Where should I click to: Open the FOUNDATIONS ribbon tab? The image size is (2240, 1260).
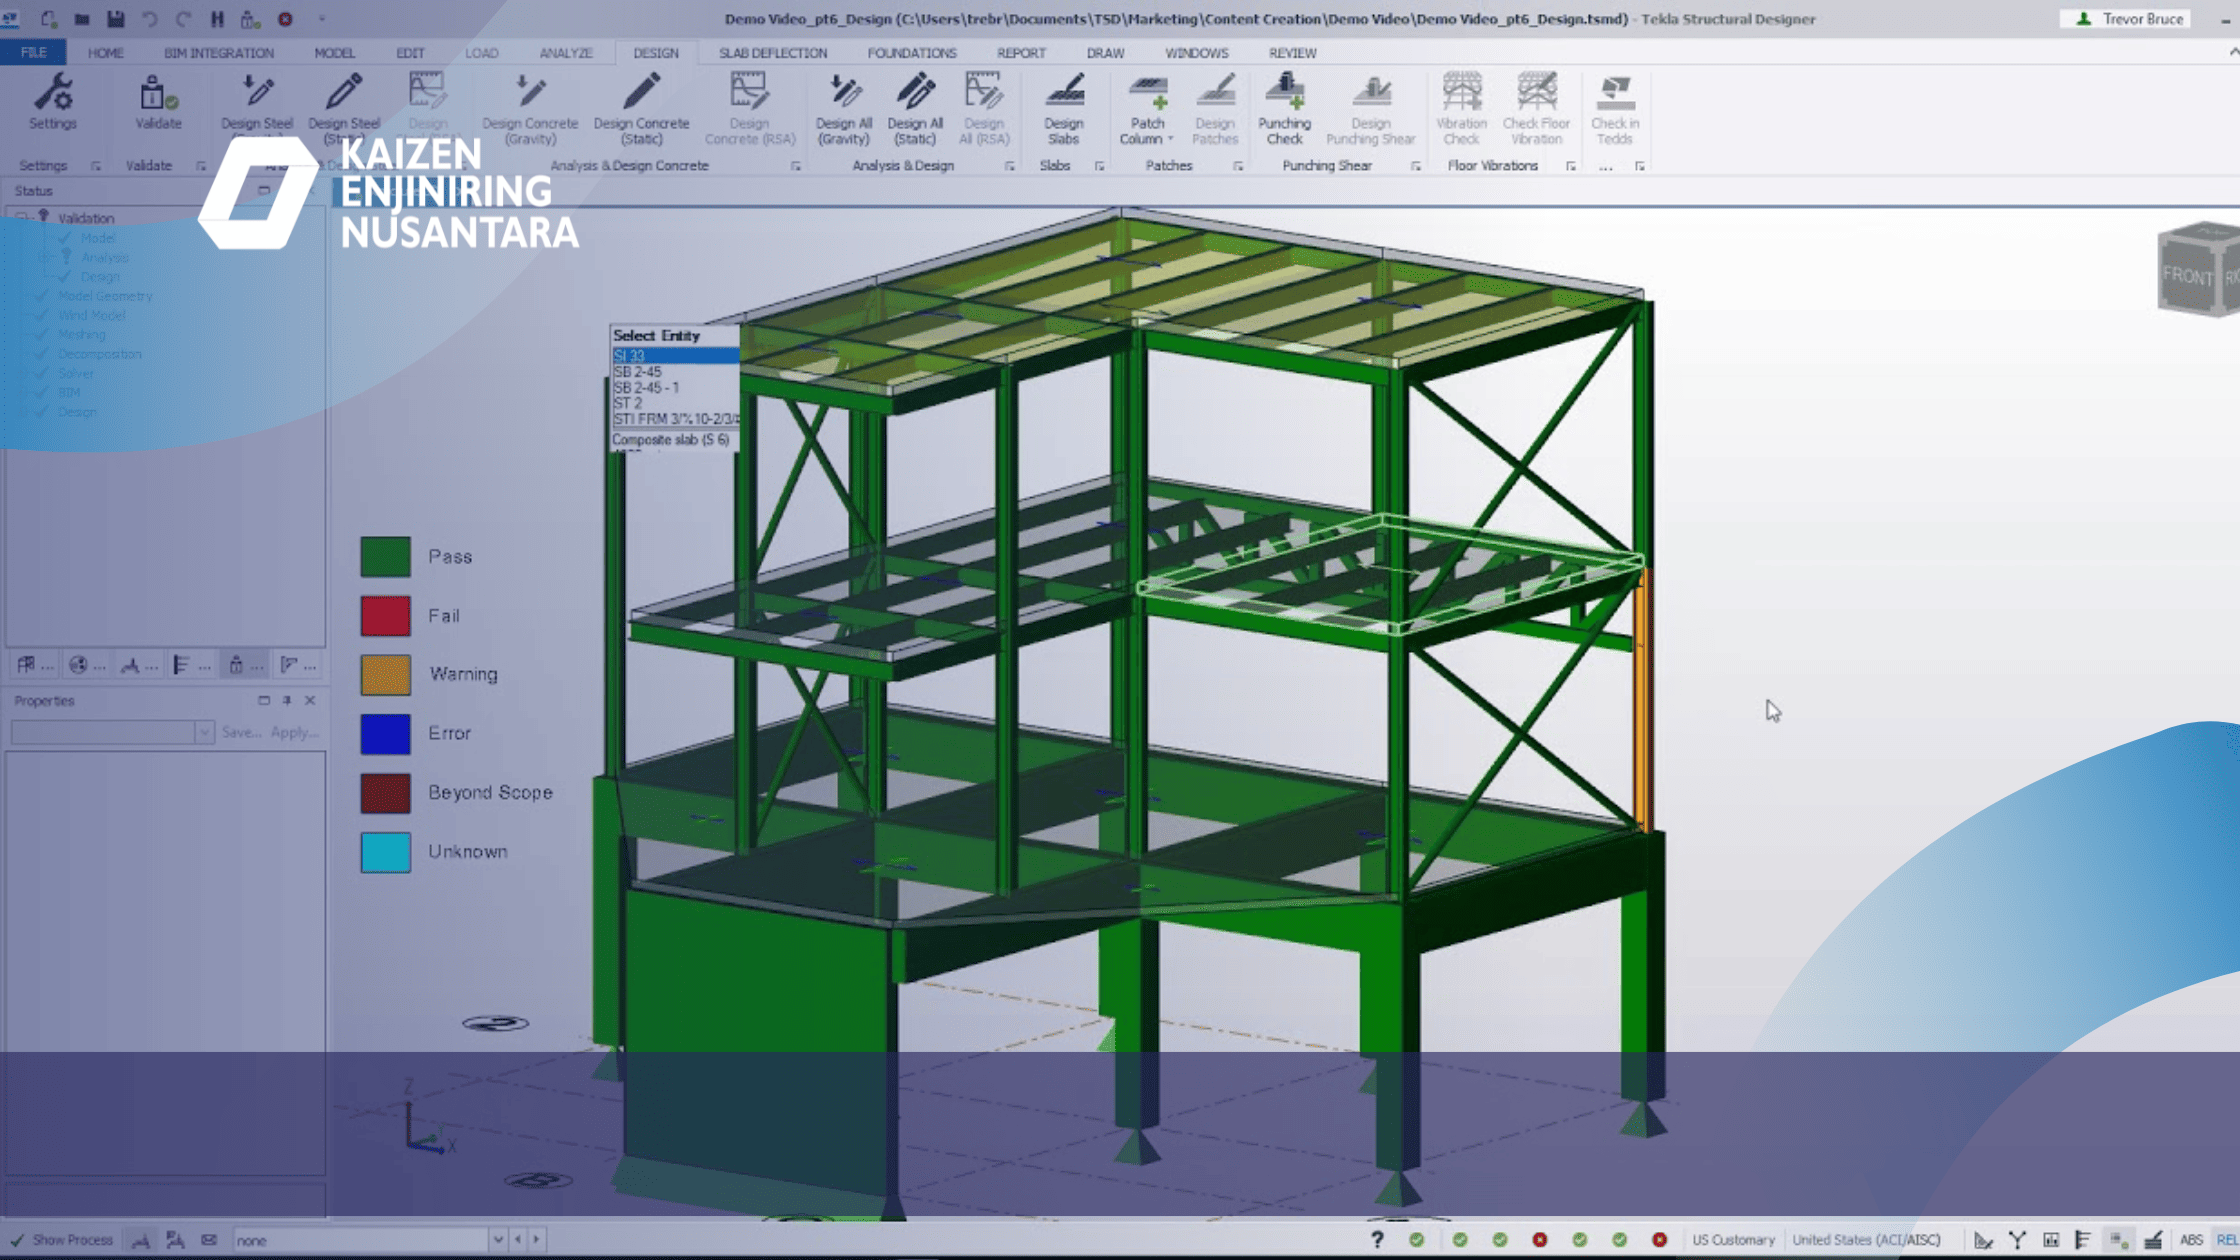[911, 53]
